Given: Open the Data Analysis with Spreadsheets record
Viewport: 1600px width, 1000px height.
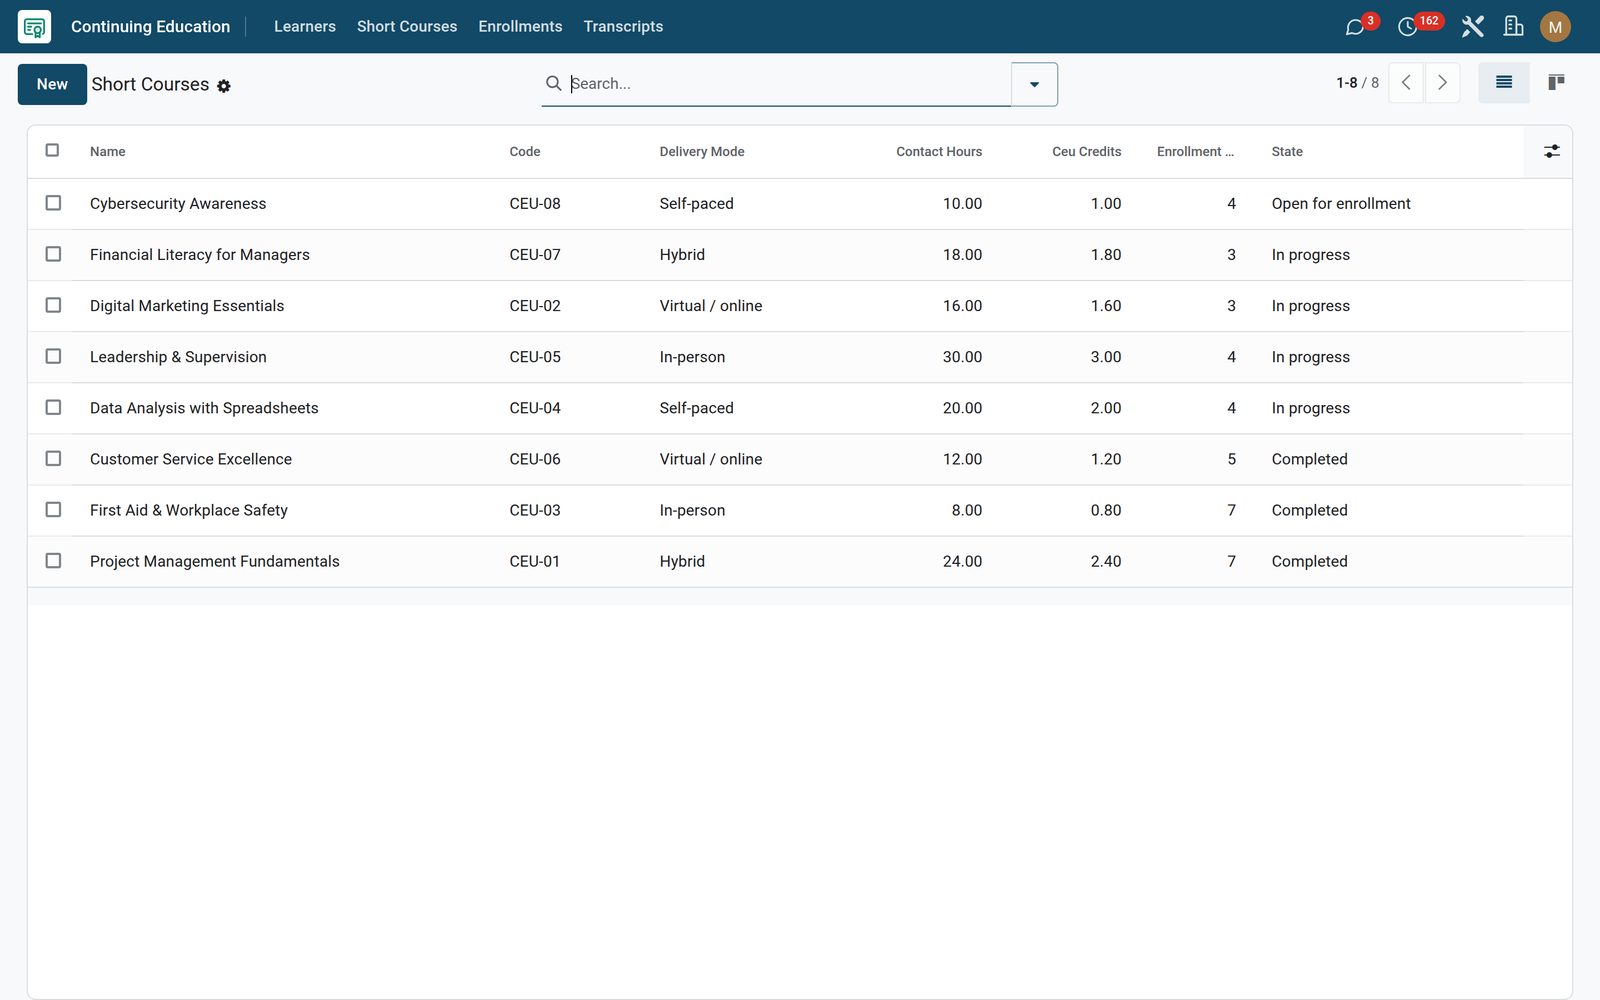Looking at the screenshot, I should (x=204, y=408).
